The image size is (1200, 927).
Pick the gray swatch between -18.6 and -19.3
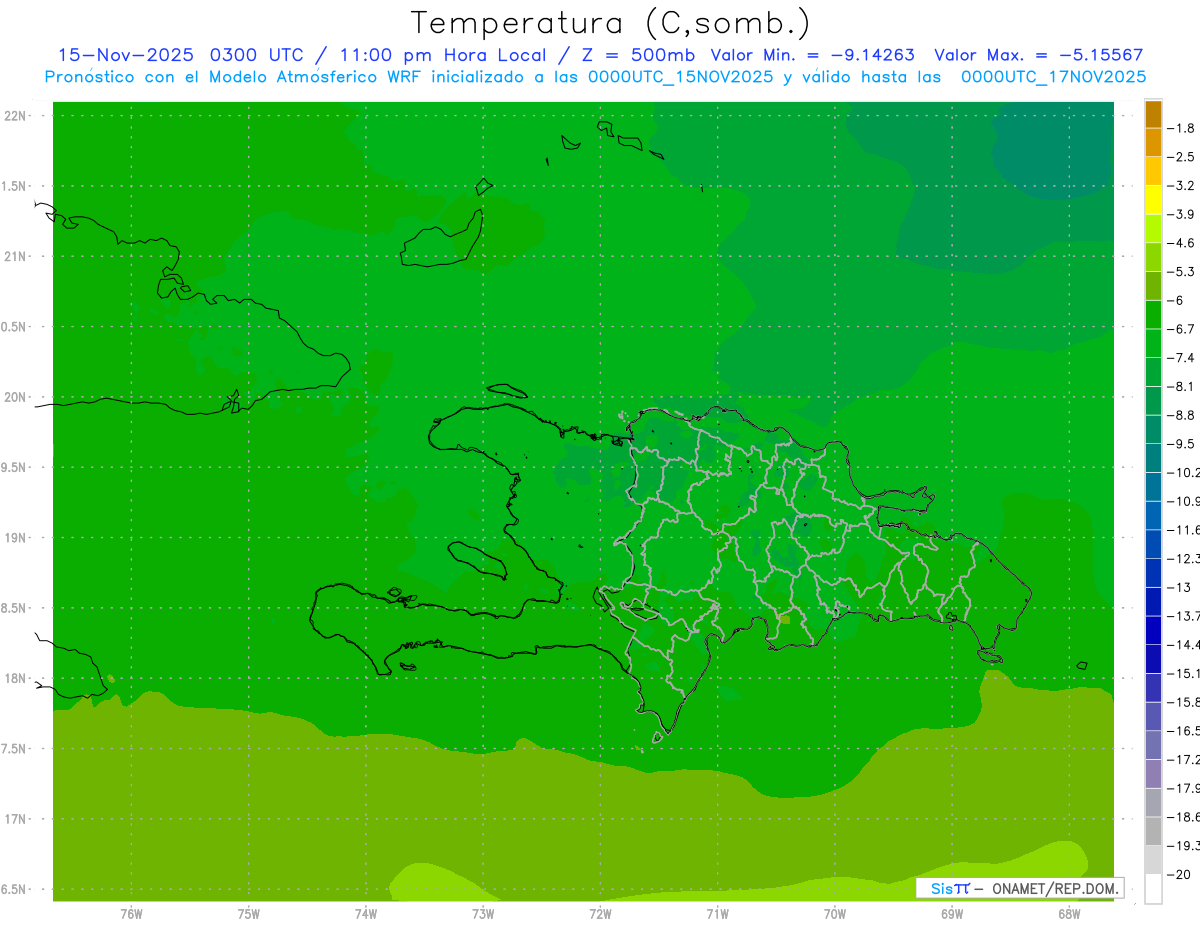[1153, 831]
